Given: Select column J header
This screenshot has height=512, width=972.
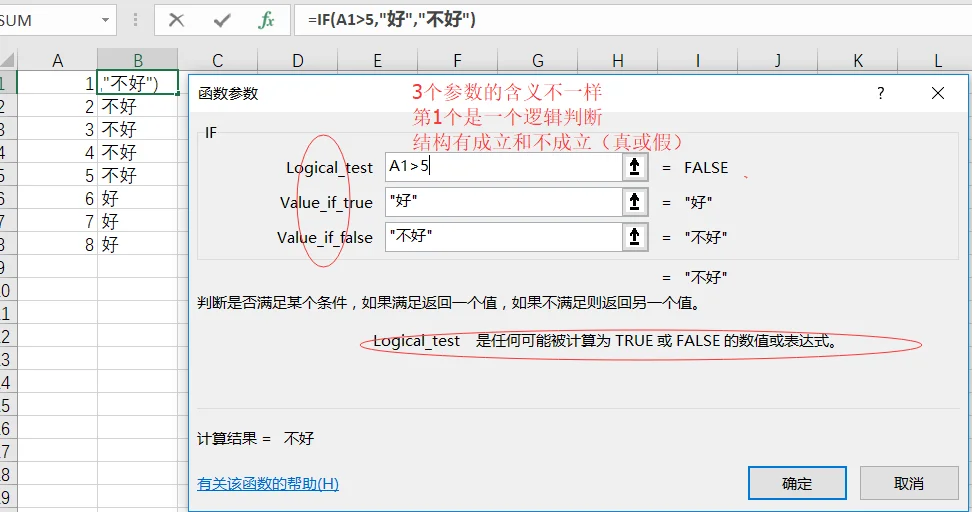Looking at the screenshot, I should [x=777, y=60].
